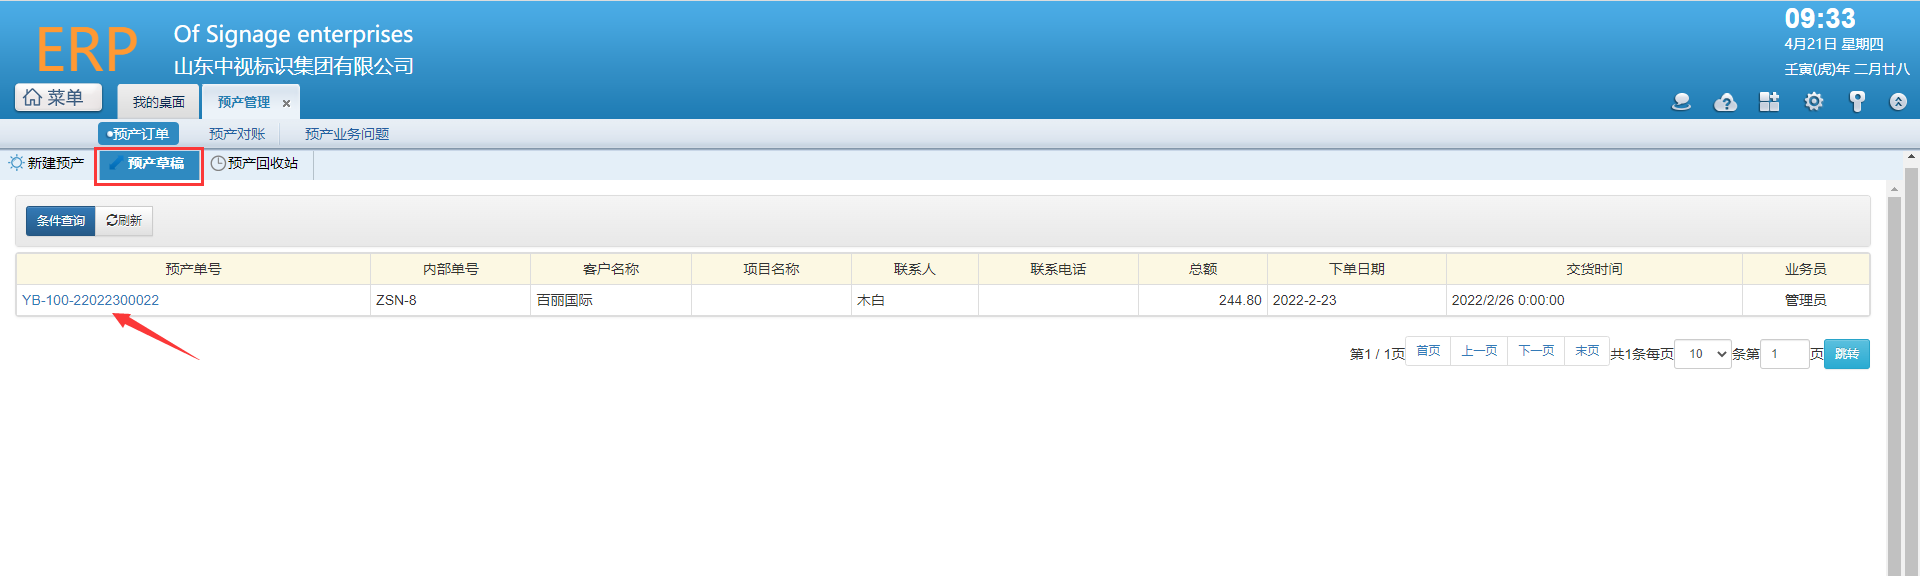Open the cloud help icon
This screenshot has height=576, width=1920.
tap(1725, 101)
